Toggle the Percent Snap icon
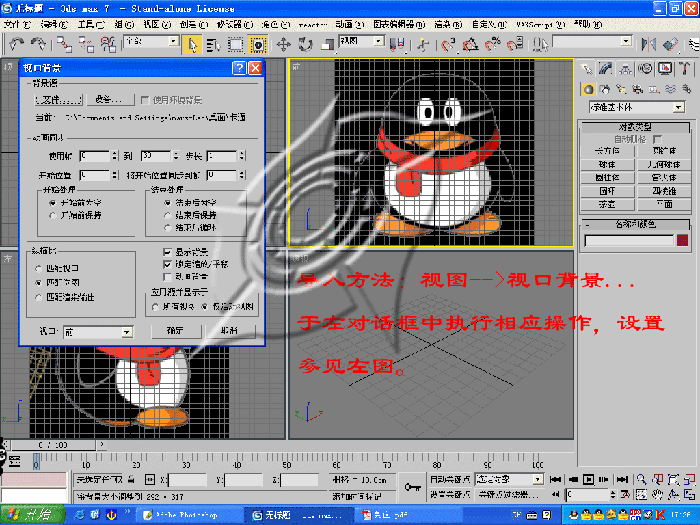This screenshot has width=700, height=525. coord(492,45)
